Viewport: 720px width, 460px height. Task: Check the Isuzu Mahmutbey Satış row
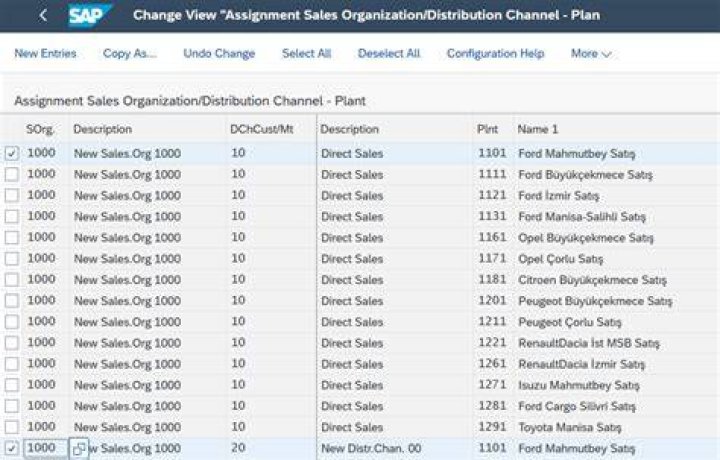point(11,385)
